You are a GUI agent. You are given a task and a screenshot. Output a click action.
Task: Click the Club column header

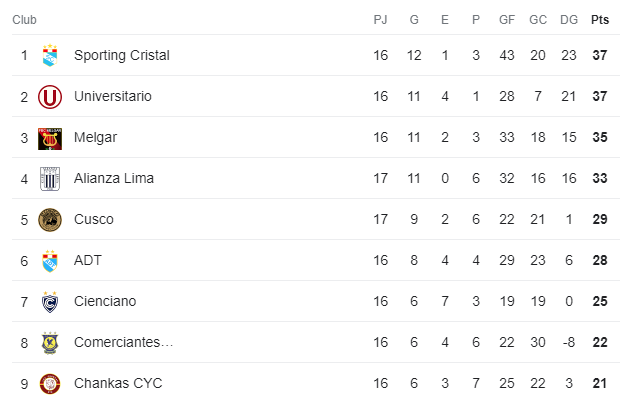[26, 20]
